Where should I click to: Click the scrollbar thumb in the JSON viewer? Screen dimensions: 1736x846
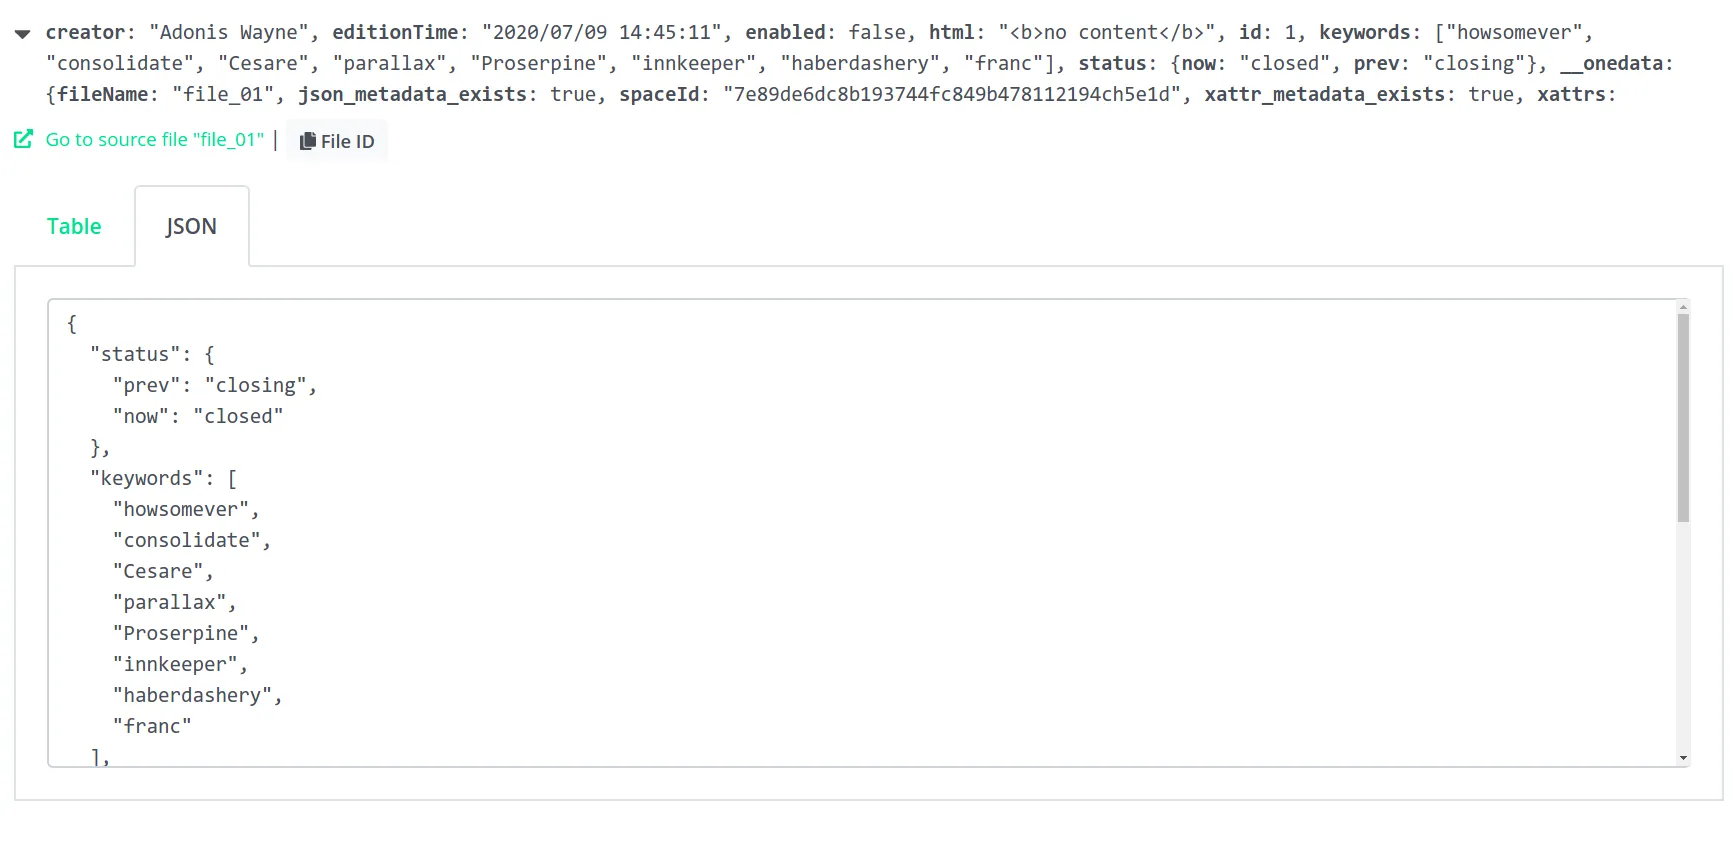coord(1684,420)
